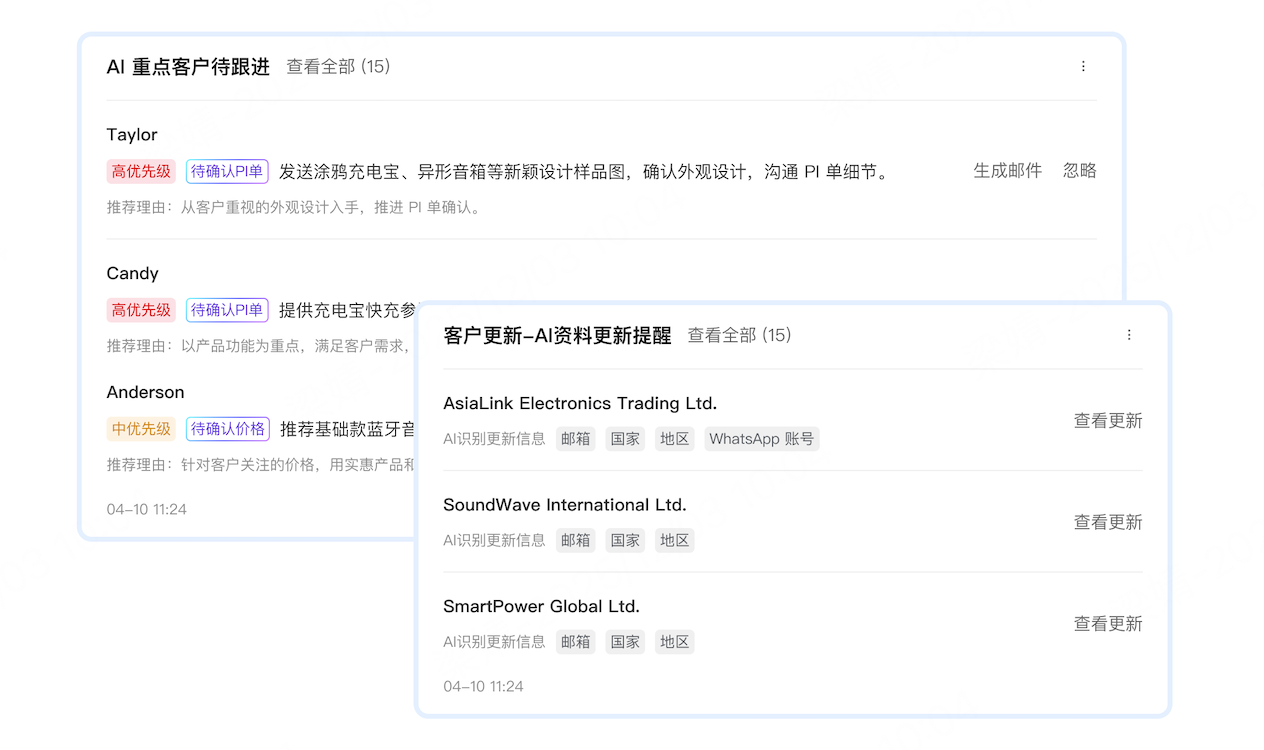Click 查看全部 (15) in the 客户更新 card
This screenshot has width=1264, height=750.
click(739, 336)
